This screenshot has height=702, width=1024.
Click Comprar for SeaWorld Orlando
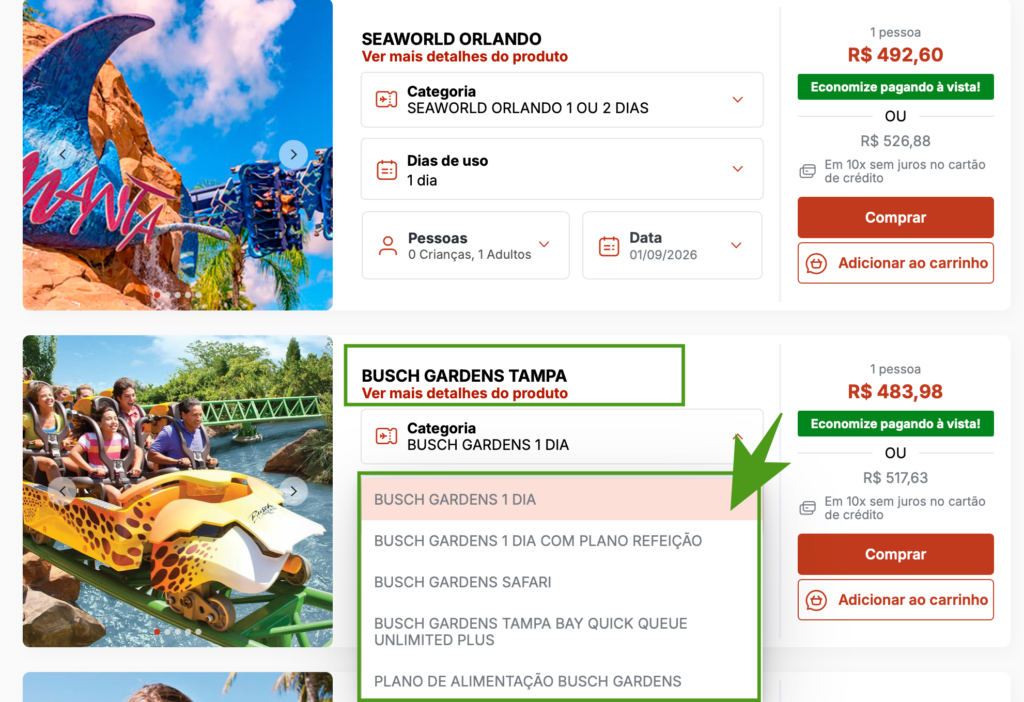pos(895,217)
